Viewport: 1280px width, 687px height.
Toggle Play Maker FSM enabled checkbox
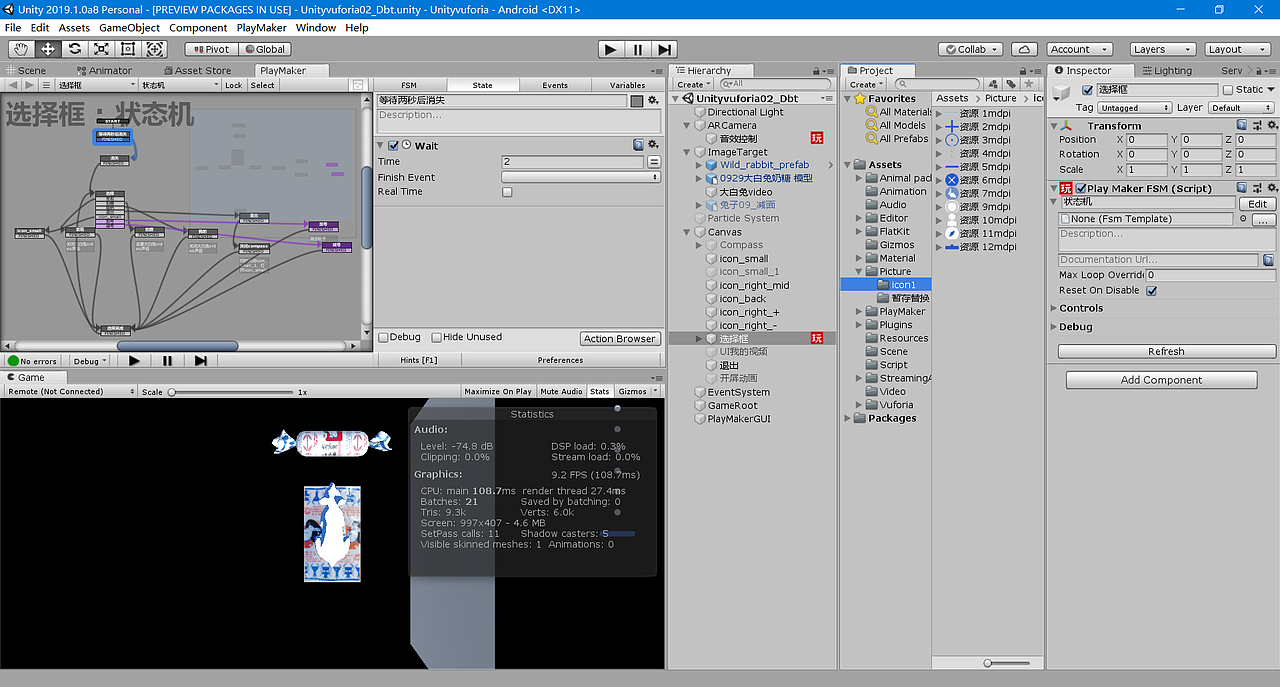point(1081,188)
